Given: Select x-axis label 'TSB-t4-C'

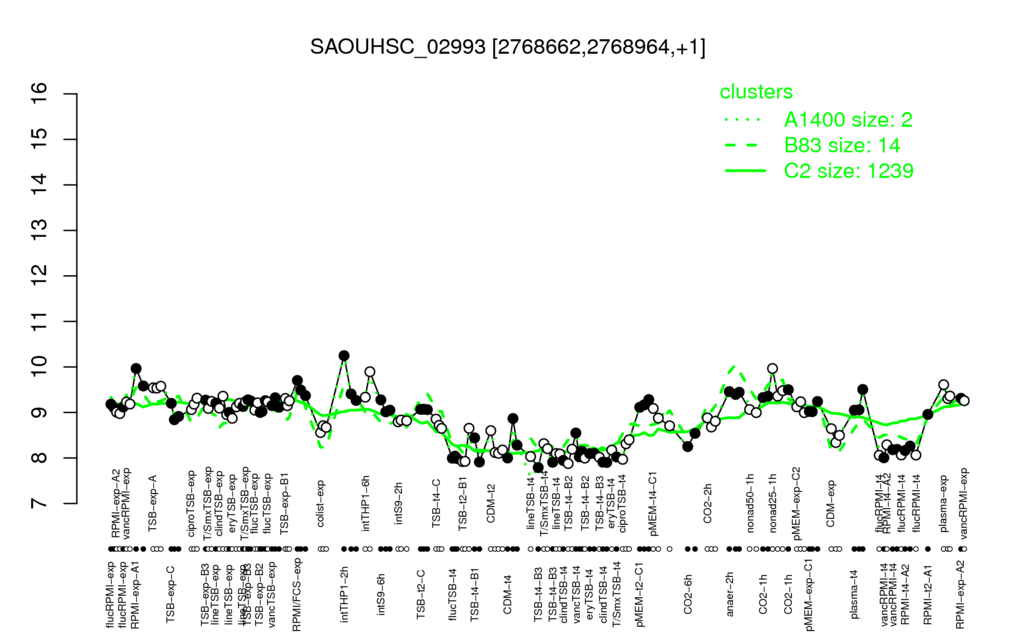Looking at the screenshot, I should [436, 503].
